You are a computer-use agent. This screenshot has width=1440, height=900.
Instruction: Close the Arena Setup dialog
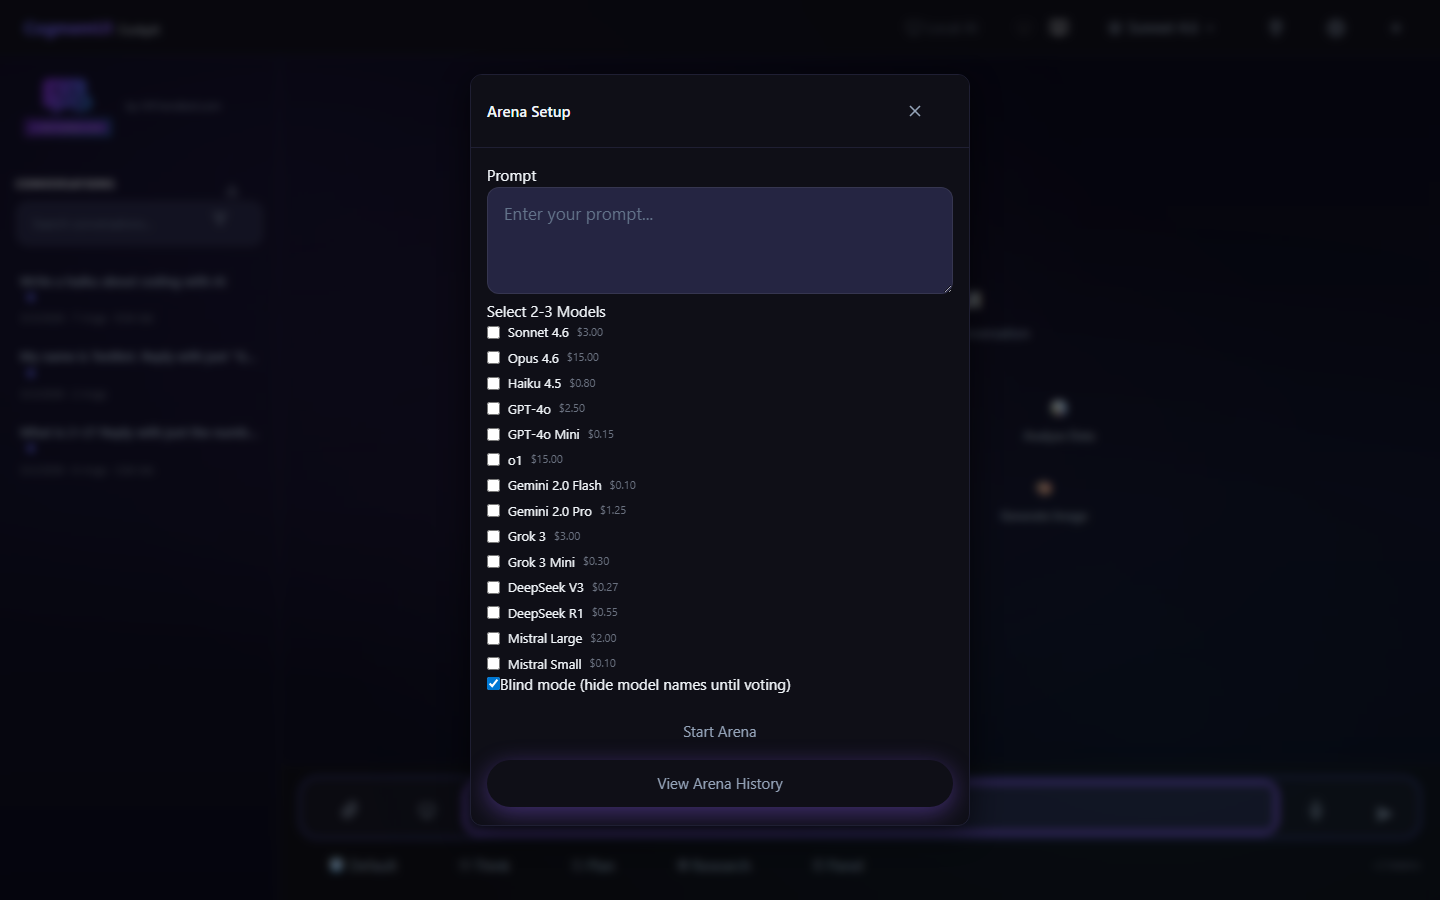[915, 111]
